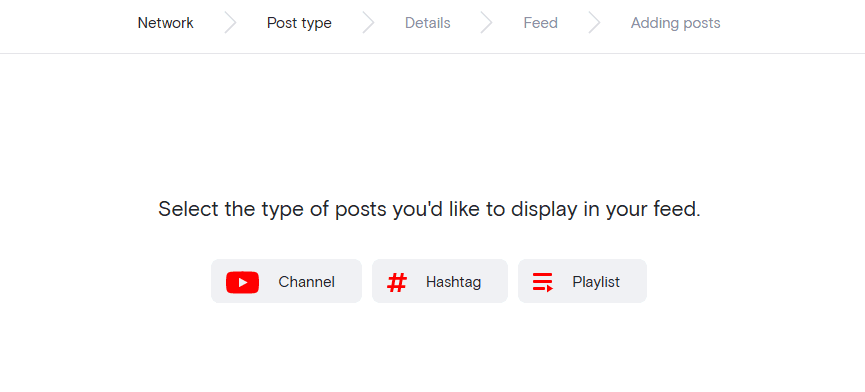
Task: Click the YouTube Channel play icon
Action: click(242, 282)
